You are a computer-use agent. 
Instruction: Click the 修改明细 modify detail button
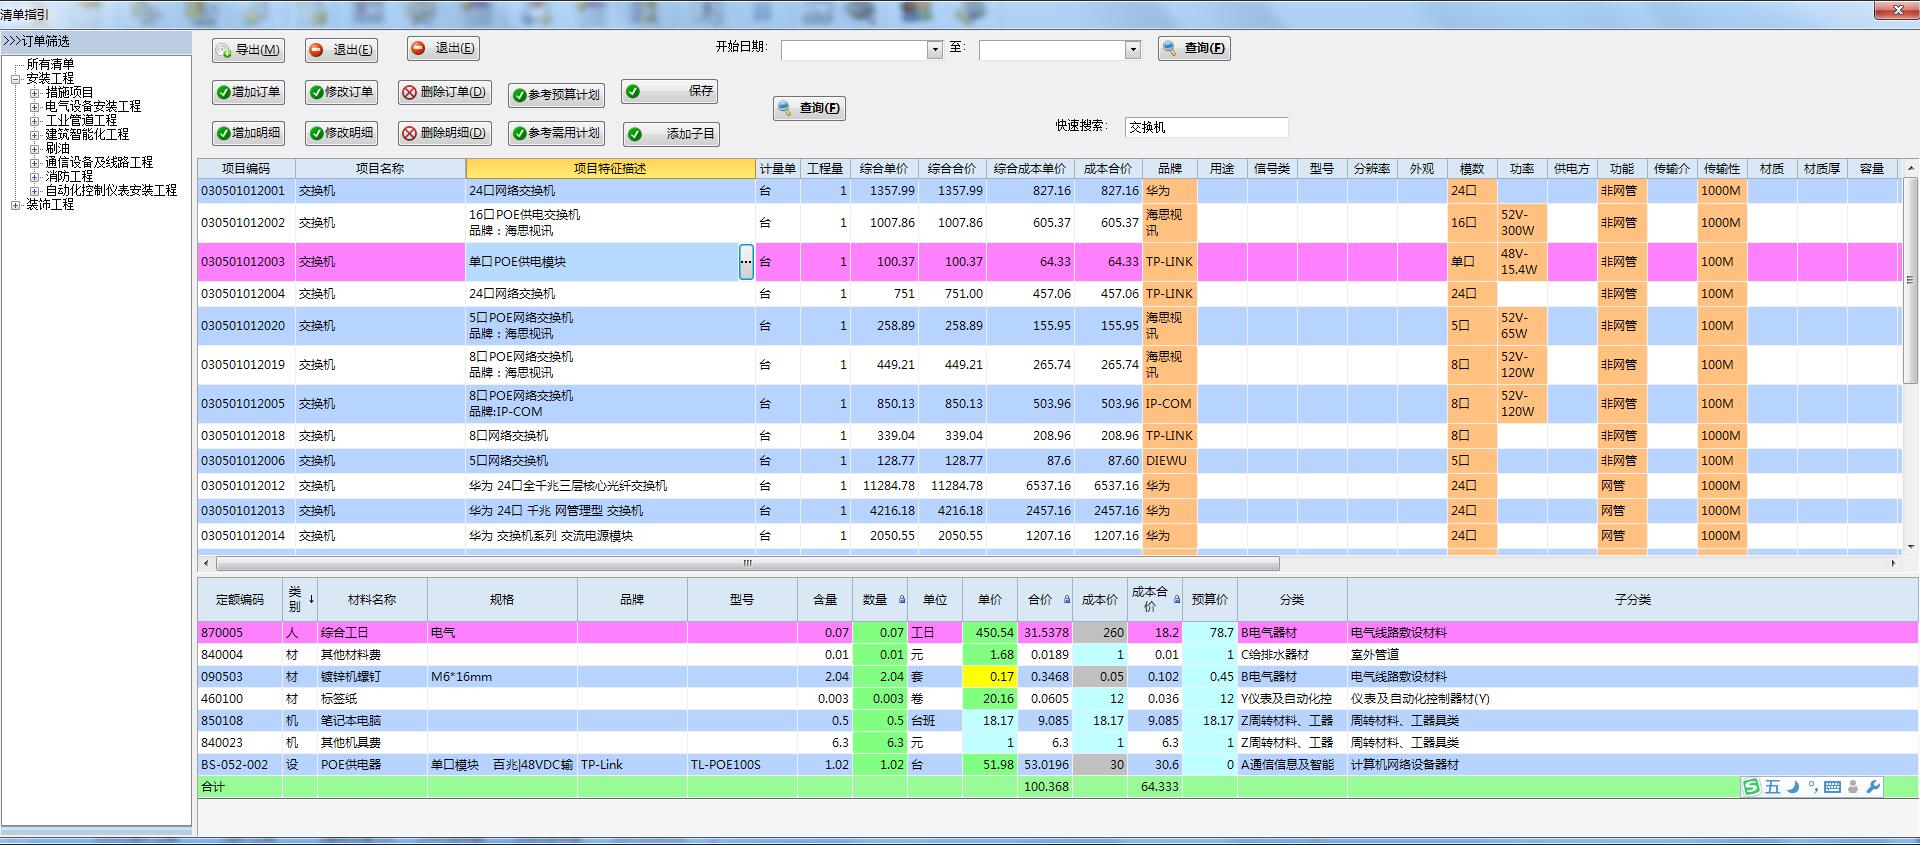tap(342, 133)
